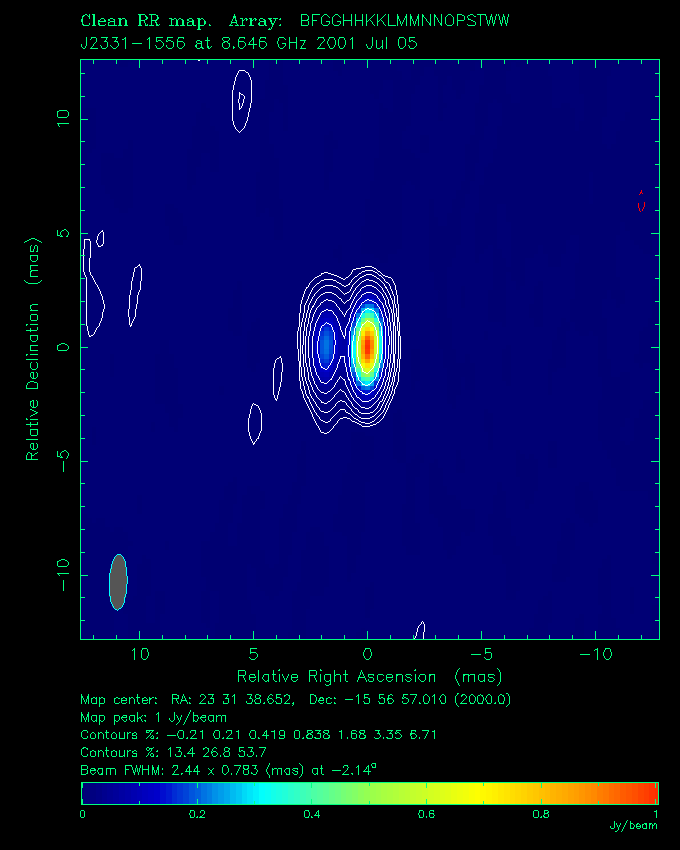The image size is (680, 850).
Task: Click the 'Map peak: 1 Jy/beam' line
Action: coord(153,718)
